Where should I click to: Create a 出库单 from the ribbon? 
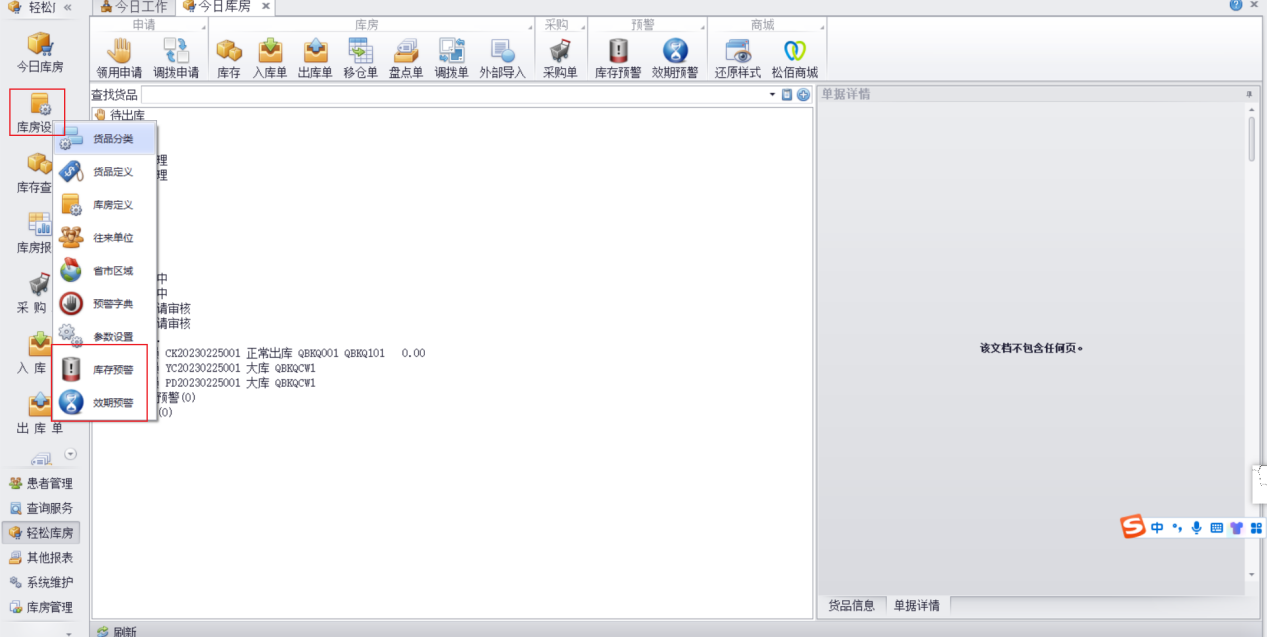(315, 58)
